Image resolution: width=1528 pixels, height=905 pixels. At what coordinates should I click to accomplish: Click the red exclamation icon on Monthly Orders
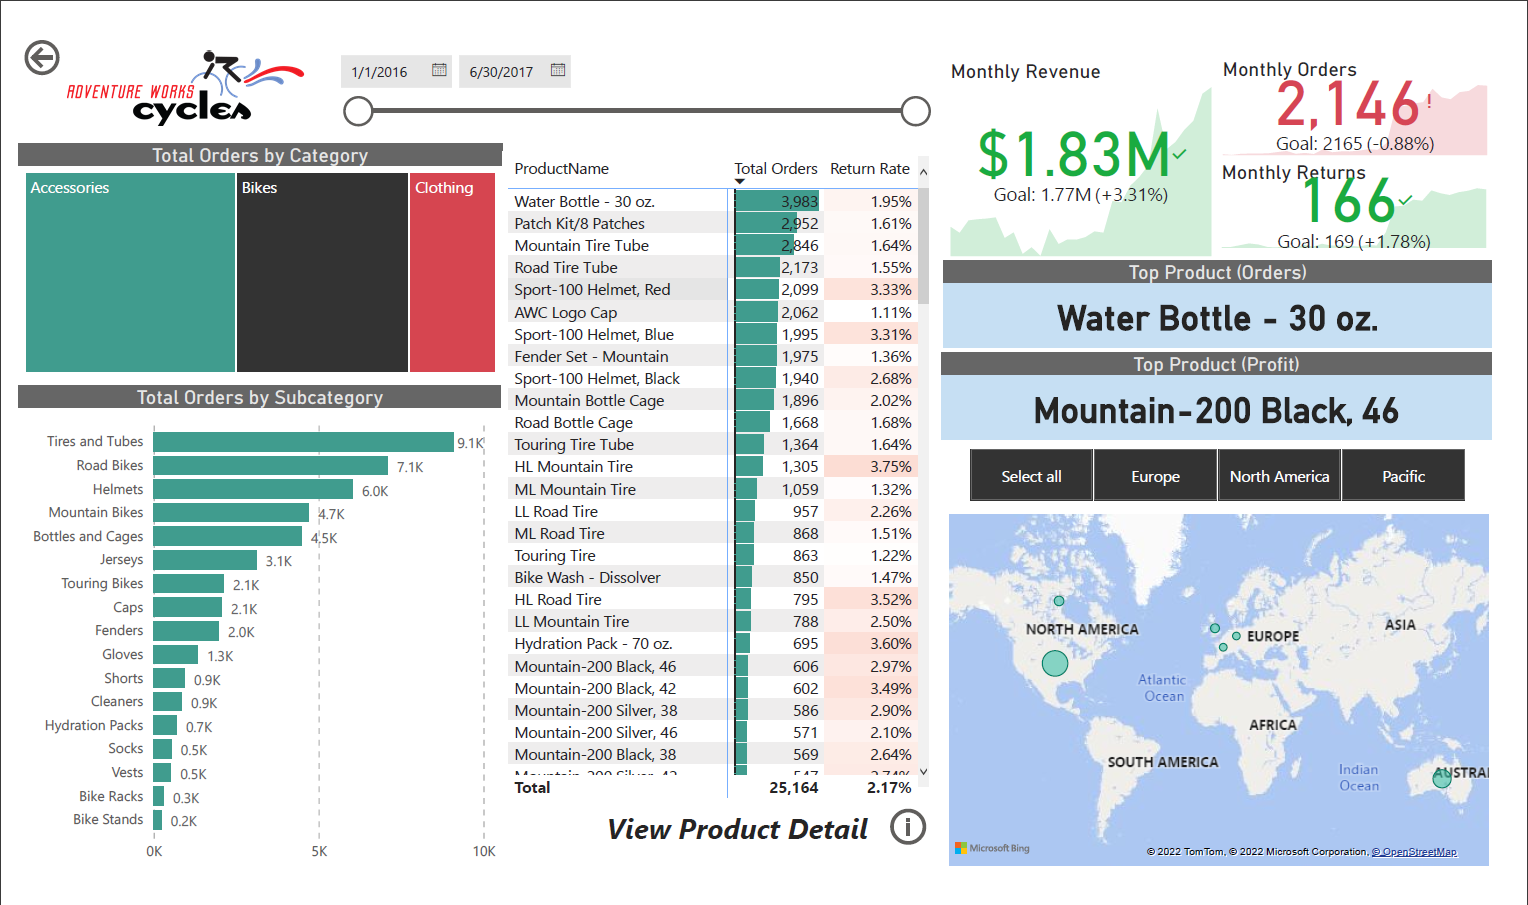[x=1429, y=99]
